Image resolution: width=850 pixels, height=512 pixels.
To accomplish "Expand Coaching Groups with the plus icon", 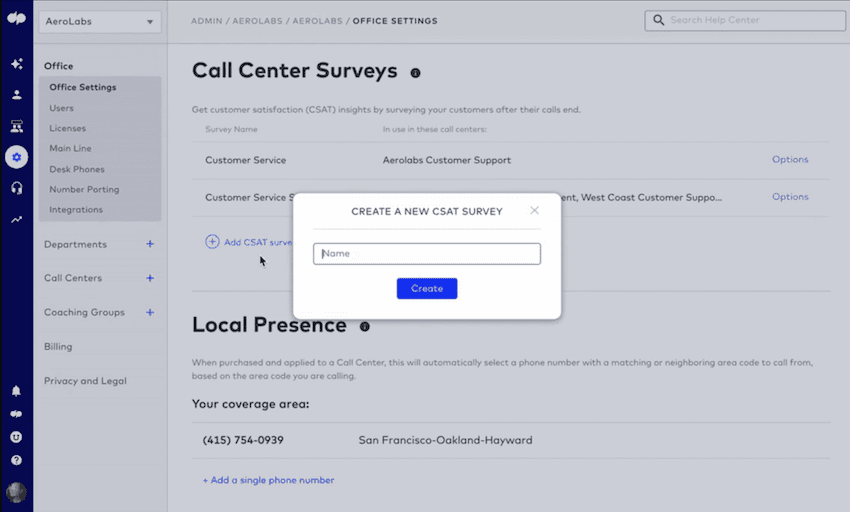I will [150, 312].
